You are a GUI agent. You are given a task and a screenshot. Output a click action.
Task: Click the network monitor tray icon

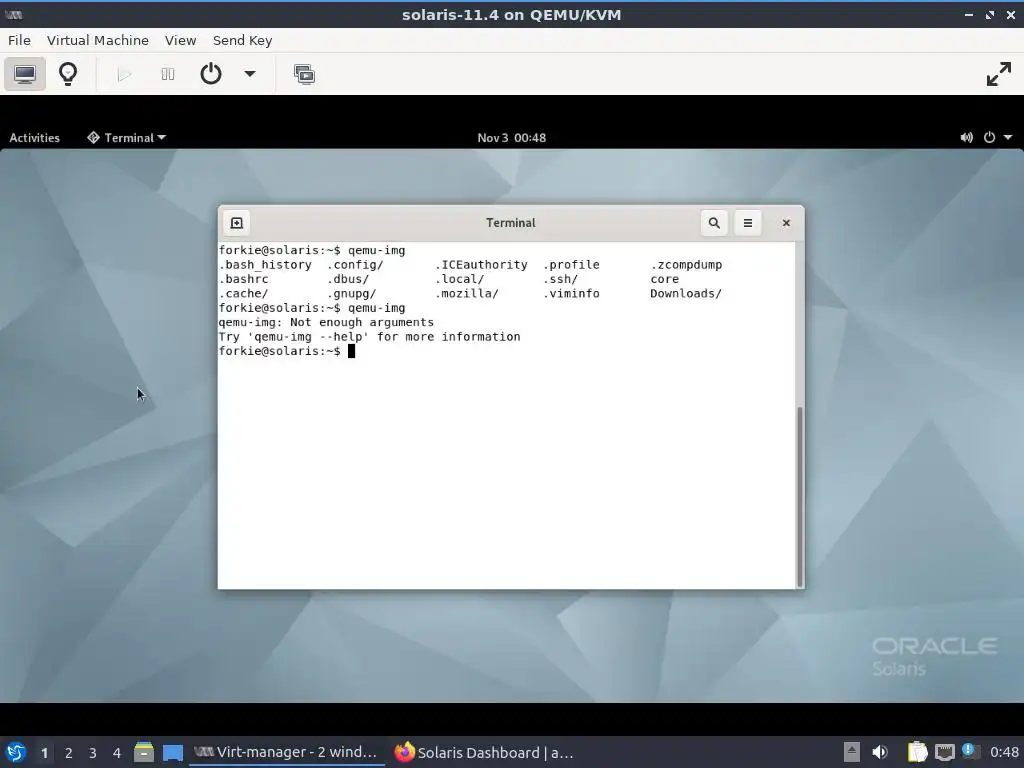tap(944, 752)
